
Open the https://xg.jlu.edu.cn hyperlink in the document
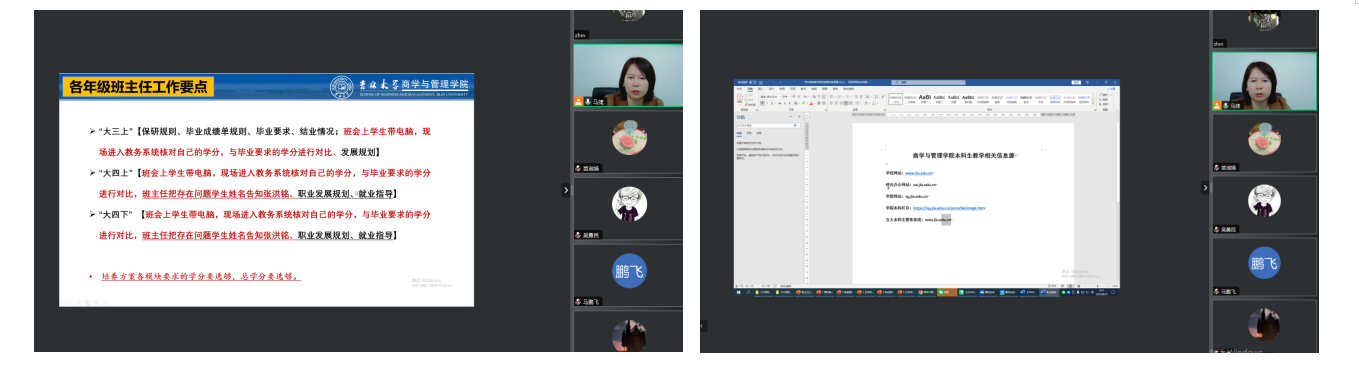[949, 208]
